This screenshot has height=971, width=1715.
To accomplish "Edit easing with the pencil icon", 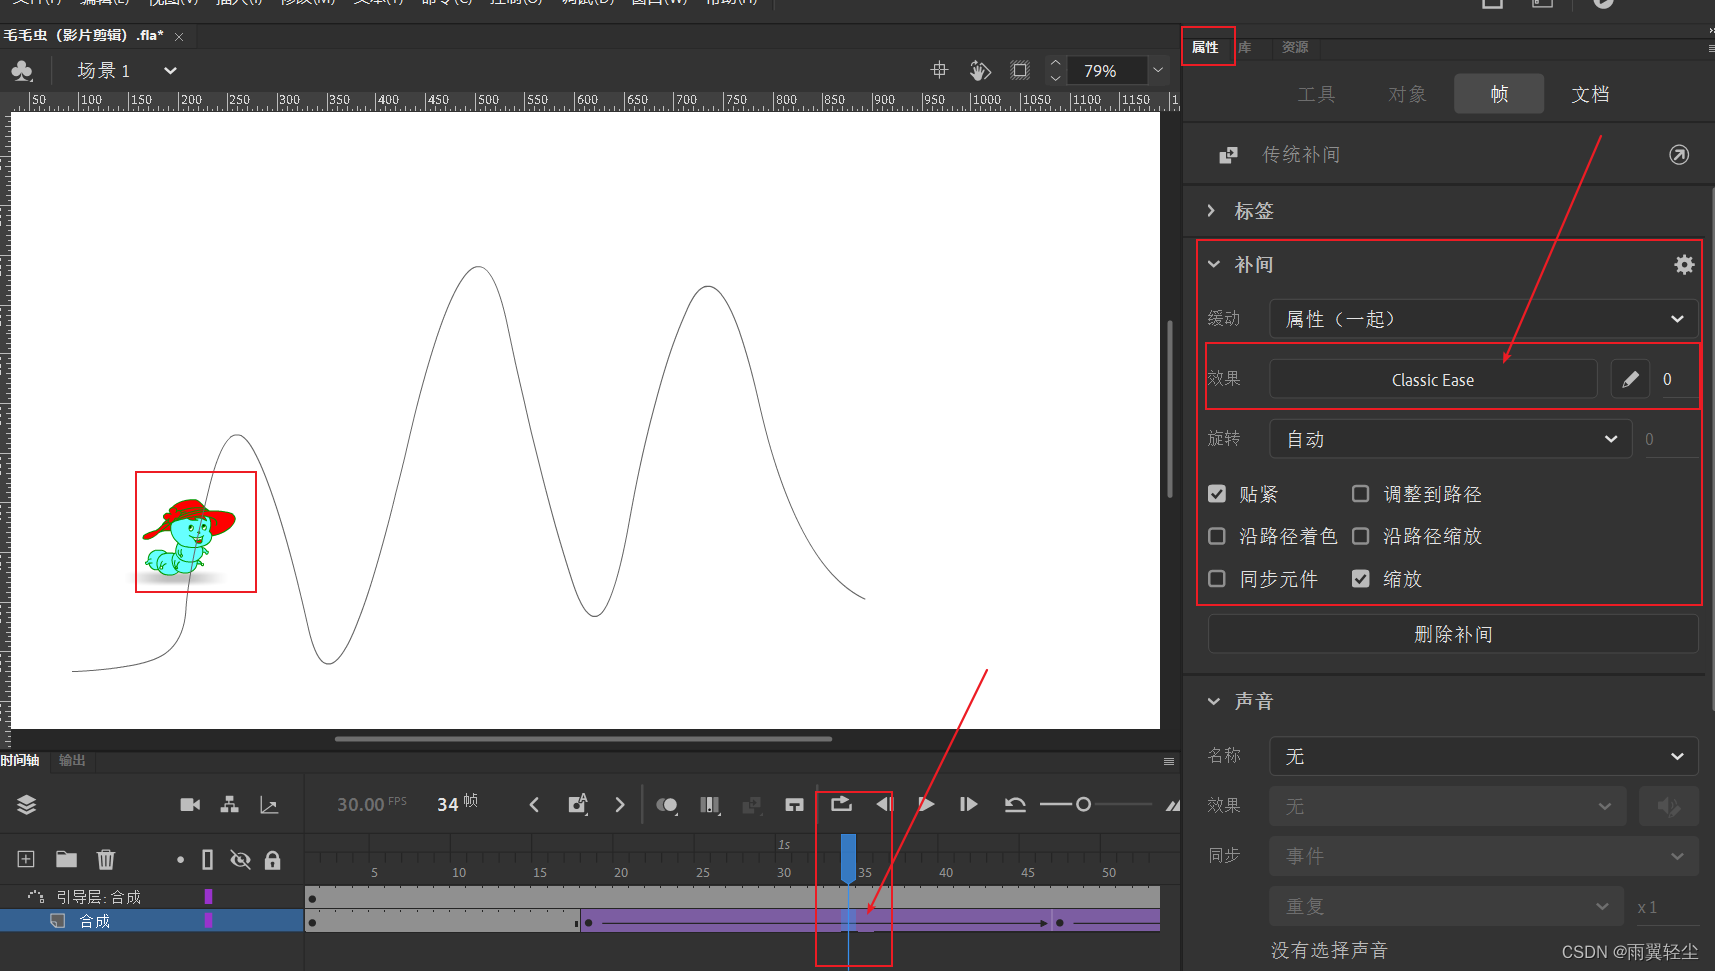I will tap(1630, 379).
